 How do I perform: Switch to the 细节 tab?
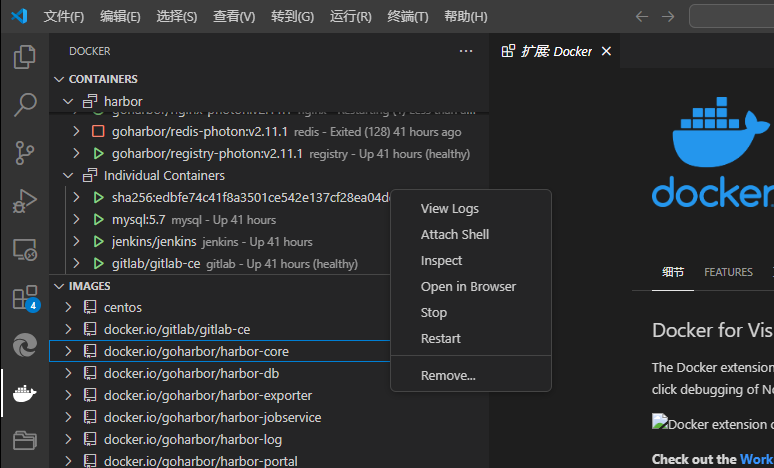pos(673,272)
